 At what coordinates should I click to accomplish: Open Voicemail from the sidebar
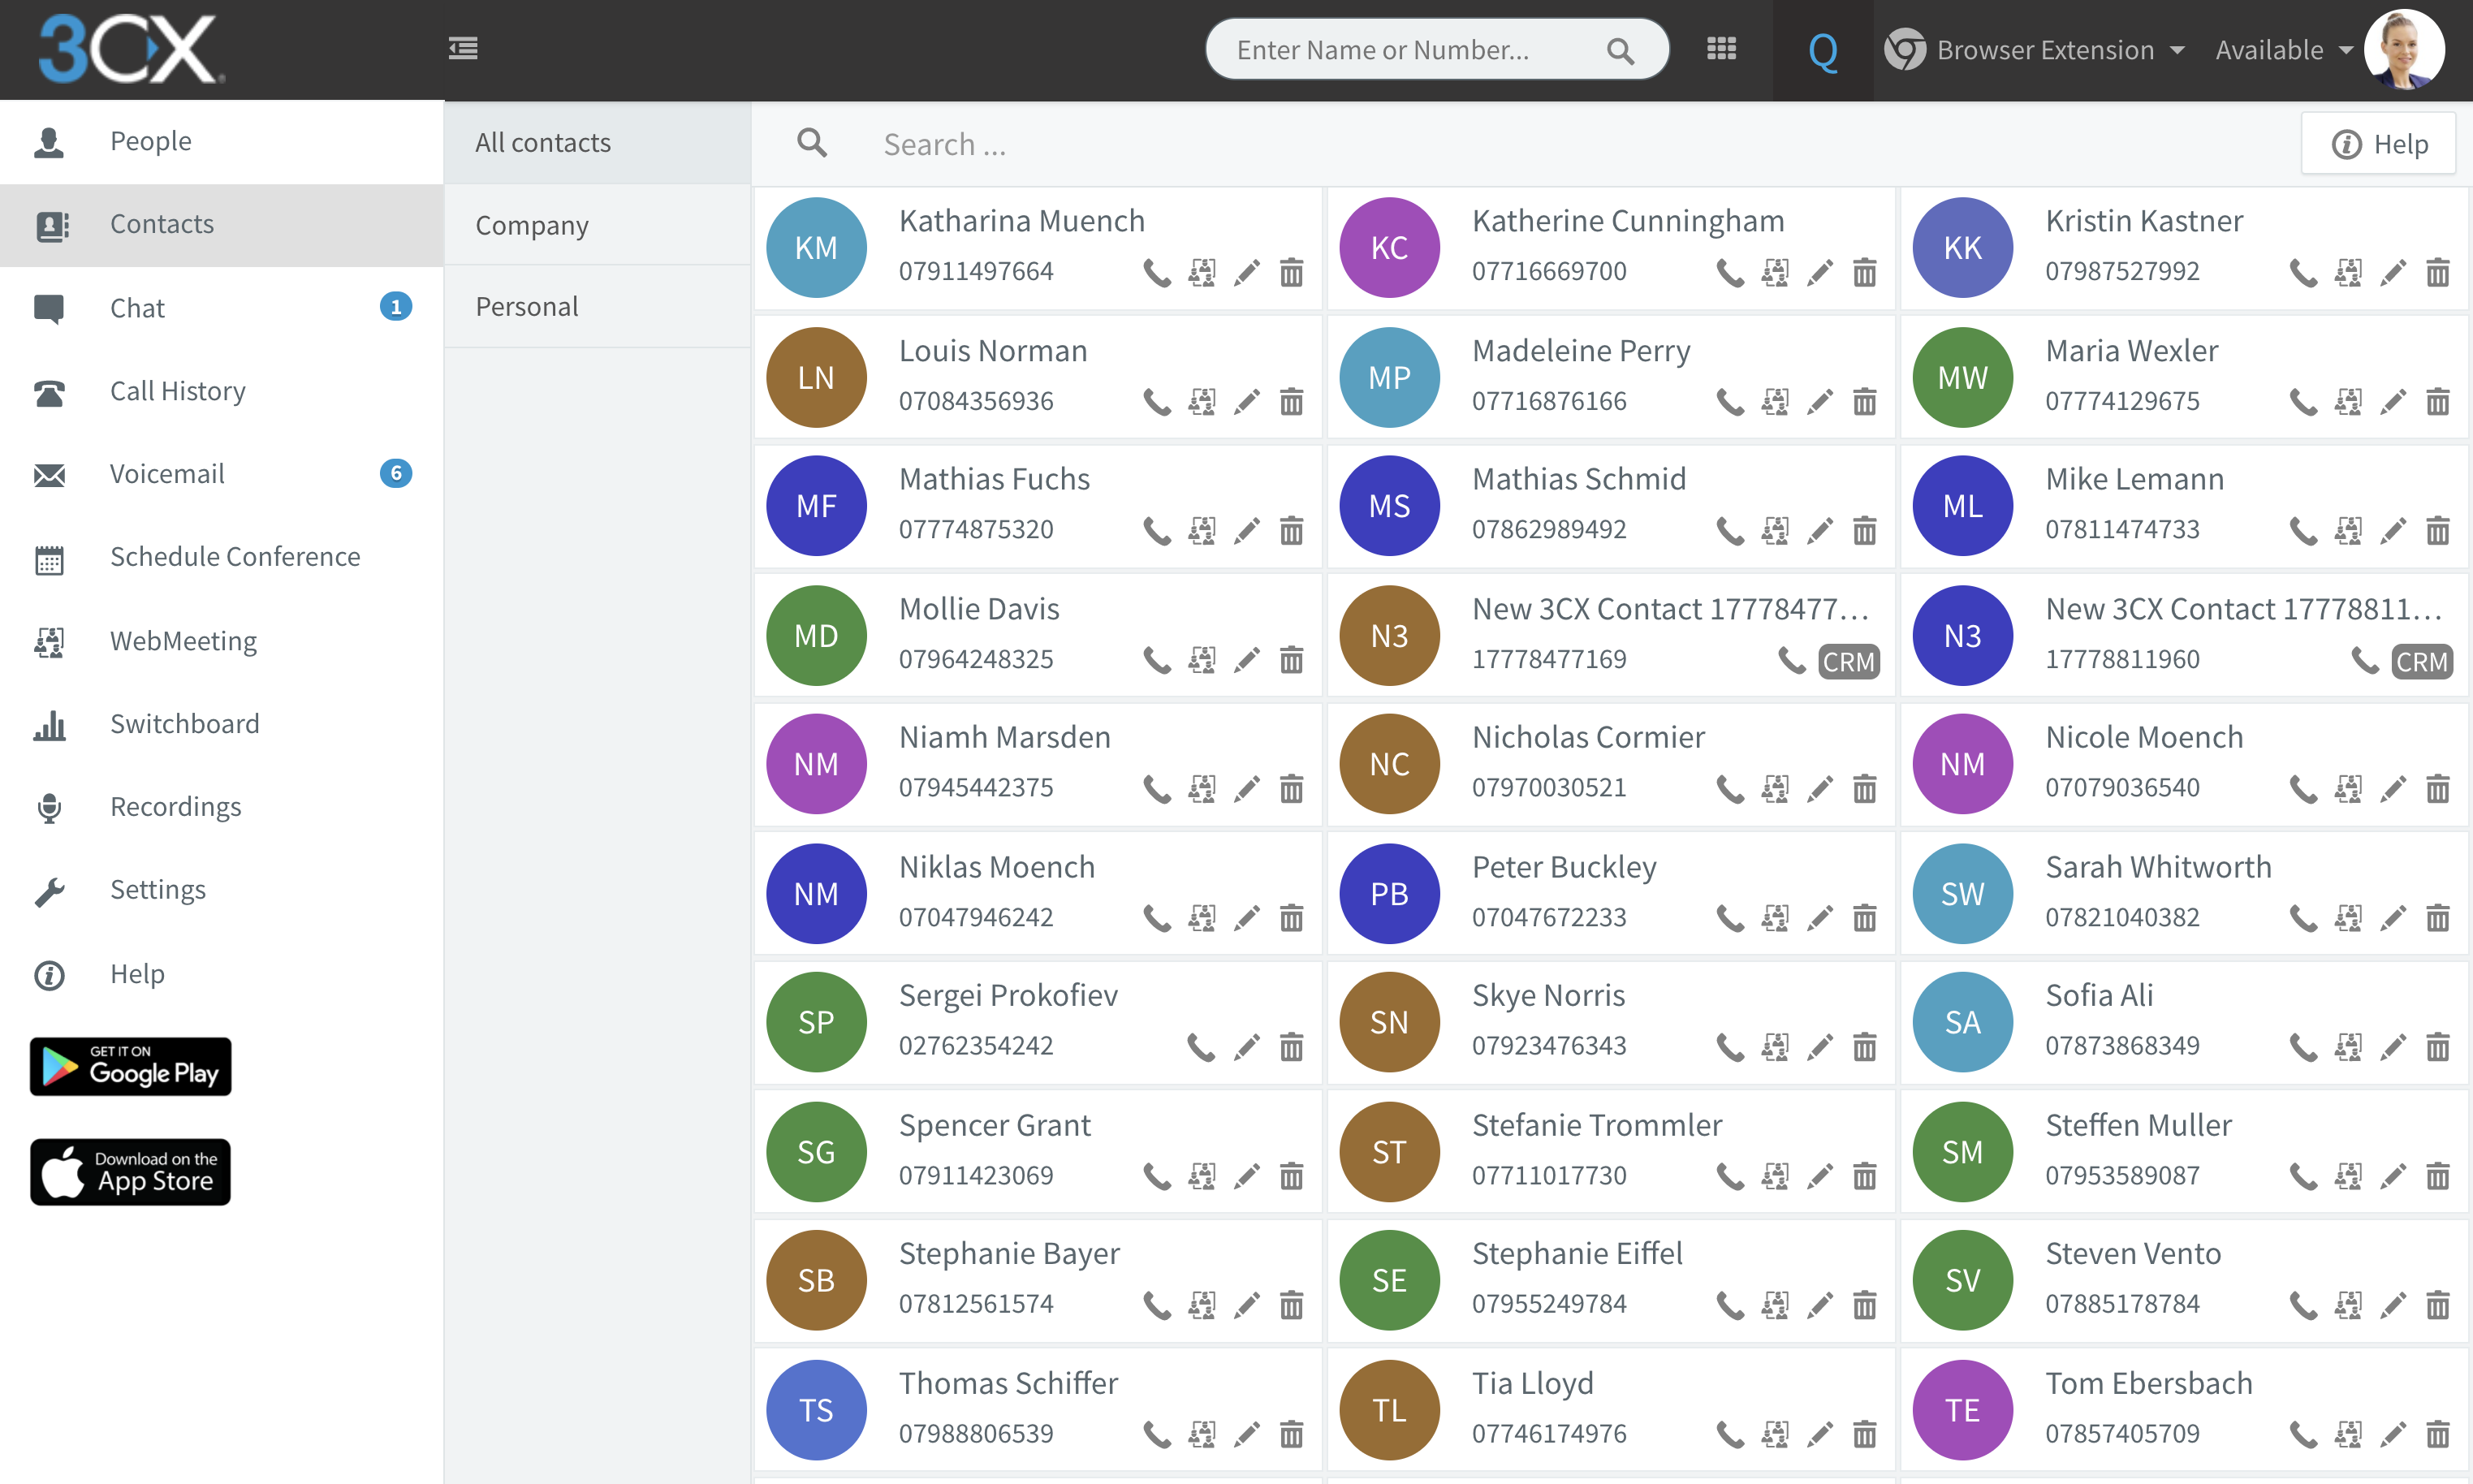coord(167,473)
